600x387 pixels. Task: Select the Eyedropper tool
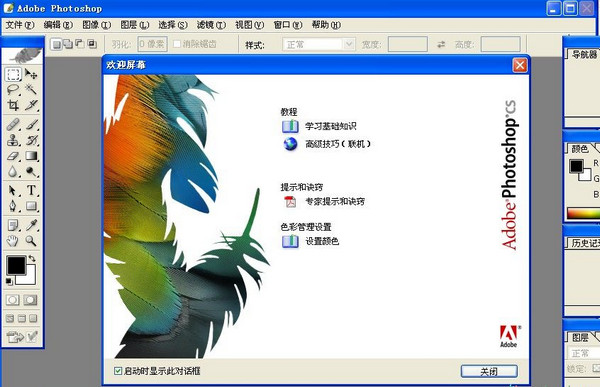click(31, 225)
